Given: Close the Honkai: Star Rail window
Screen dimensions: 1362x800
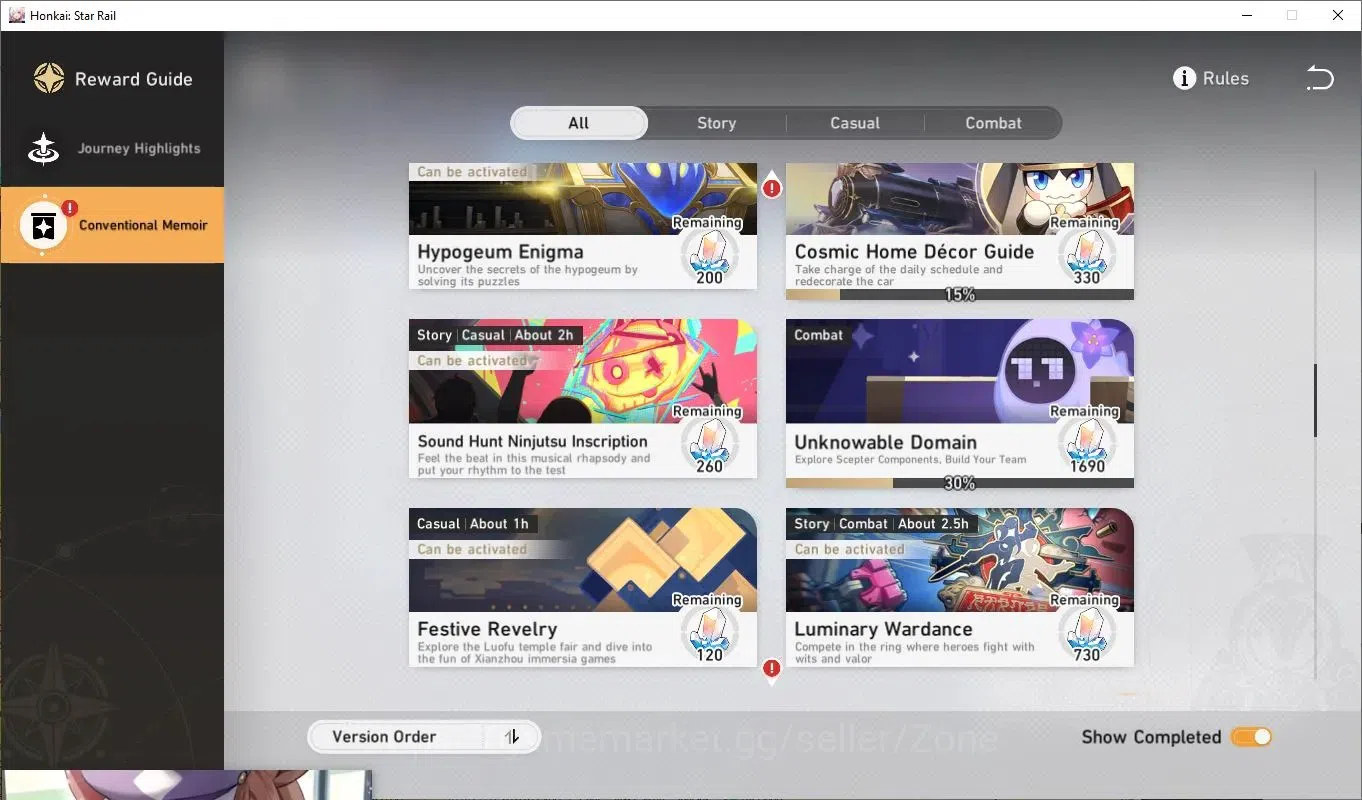Looking at the screenshot, I should coord(1338,15).
